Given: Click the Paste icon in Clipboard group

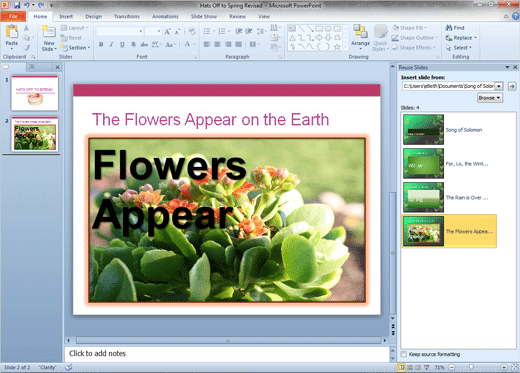Looking at the screenshot, I should pyautogui.click(x=12, y=32).
